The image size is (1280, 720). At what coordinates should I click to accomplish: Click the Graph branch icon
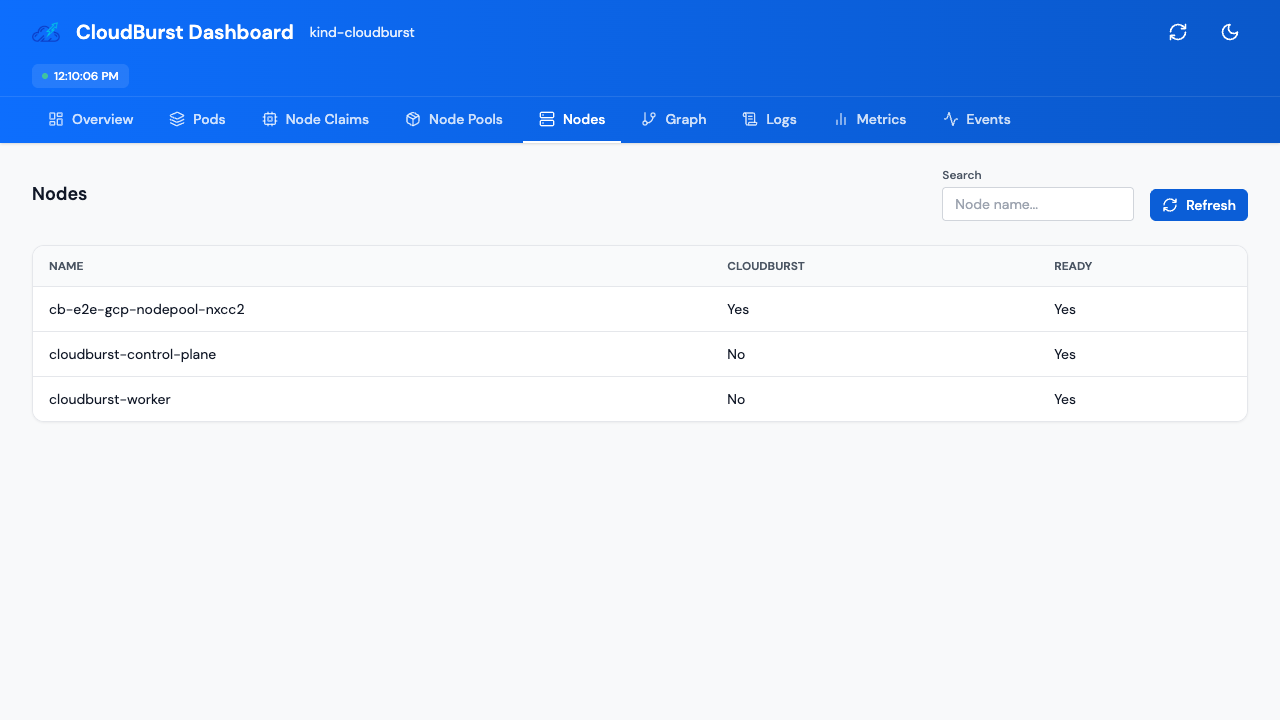pyautogui.click(x=648, y=119)
